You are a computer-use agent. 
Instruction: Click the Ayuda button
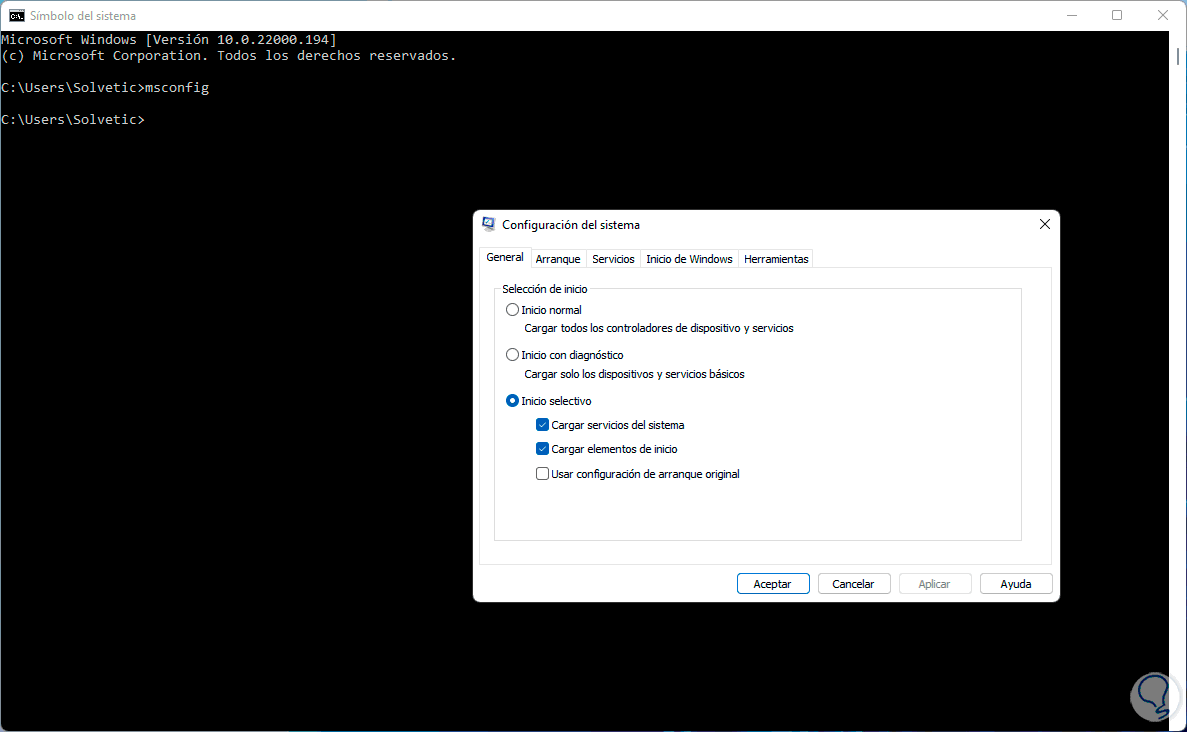click(x=1016, y=584)
